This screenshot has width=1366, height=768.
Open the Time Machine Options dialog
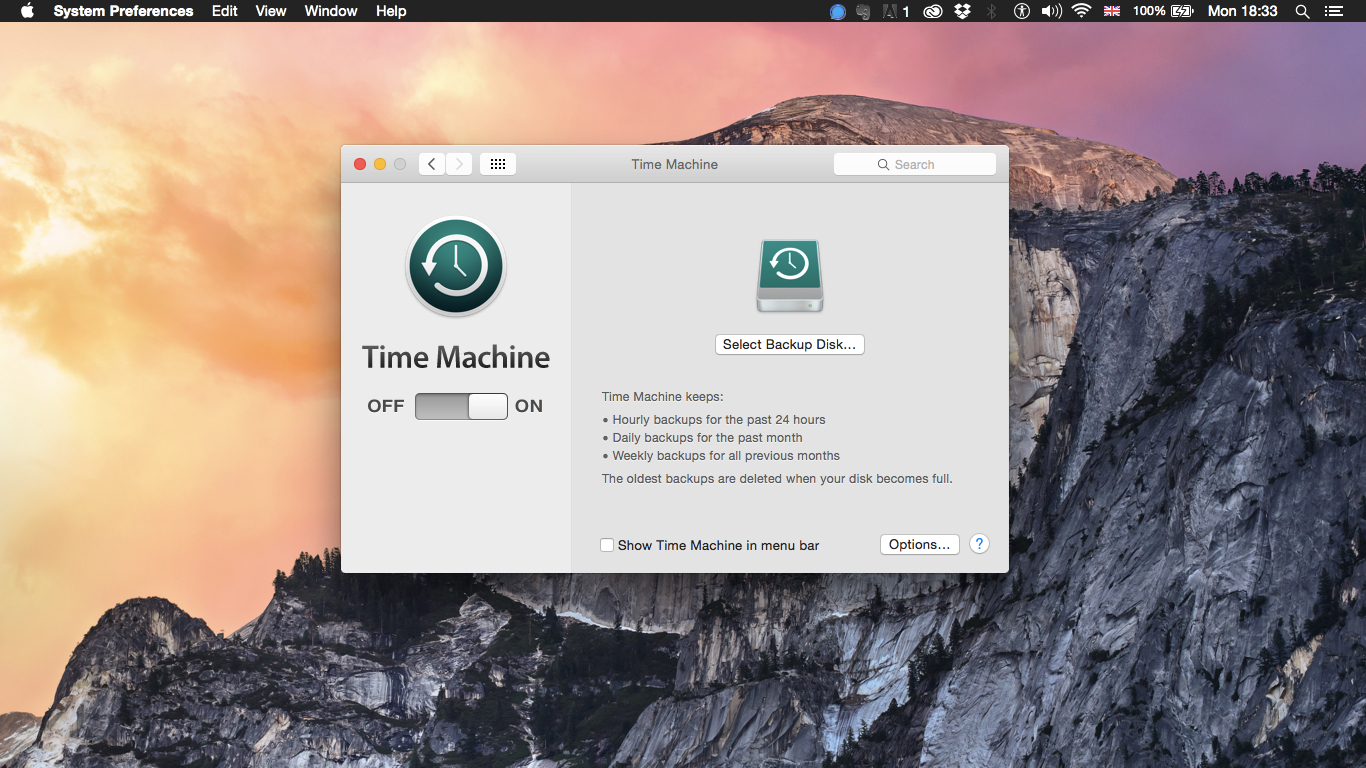click(920, 544)
